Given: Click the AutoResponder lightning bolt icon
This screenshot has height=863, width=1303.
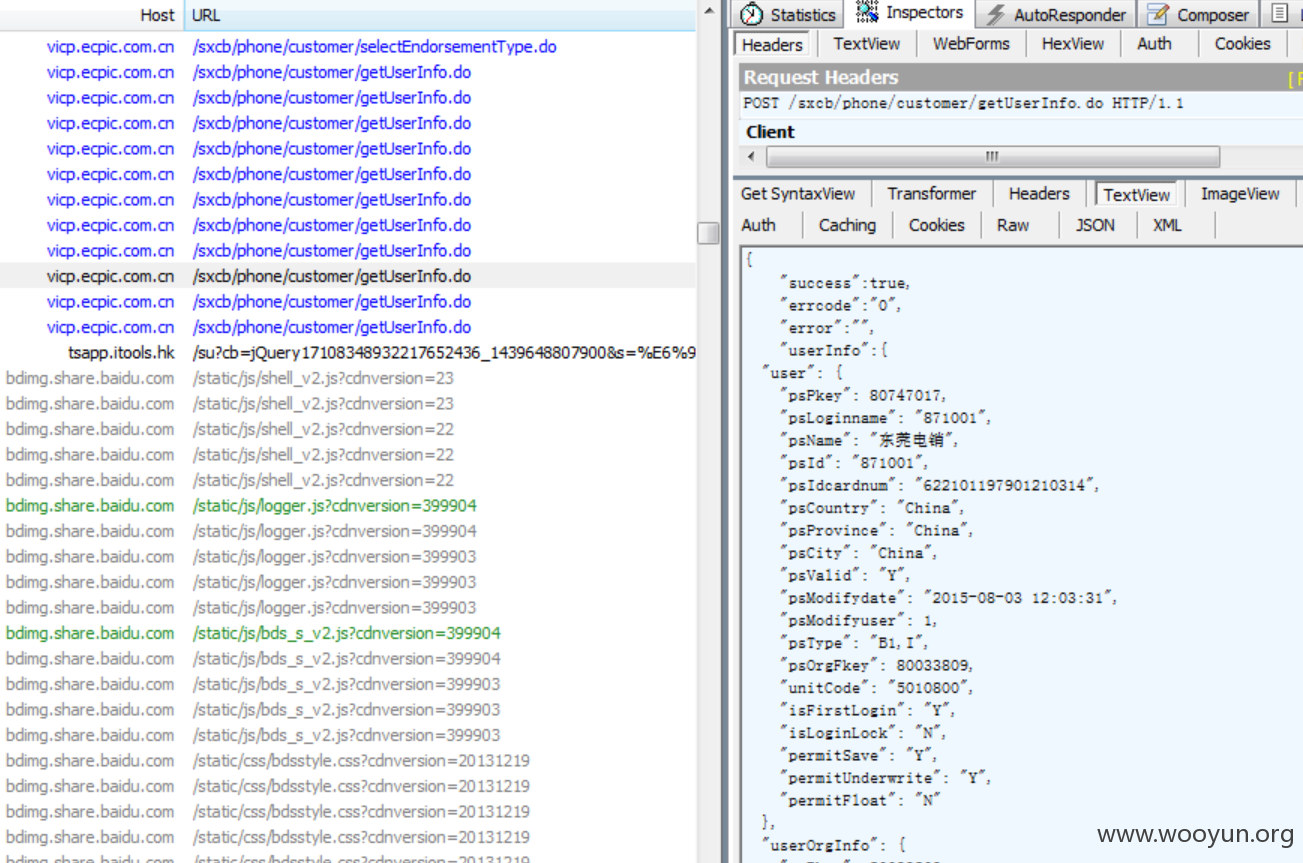Looking at the screenshot, I should (996, 15).
